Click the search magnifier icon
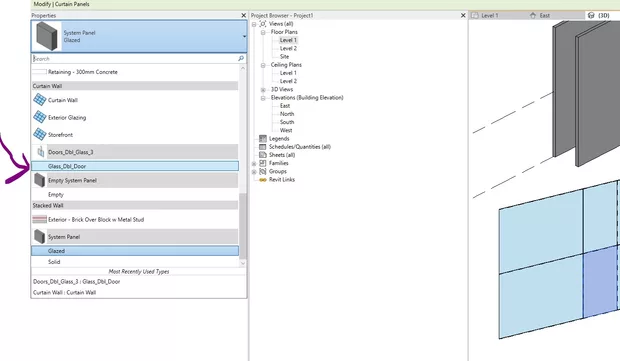 241,59
